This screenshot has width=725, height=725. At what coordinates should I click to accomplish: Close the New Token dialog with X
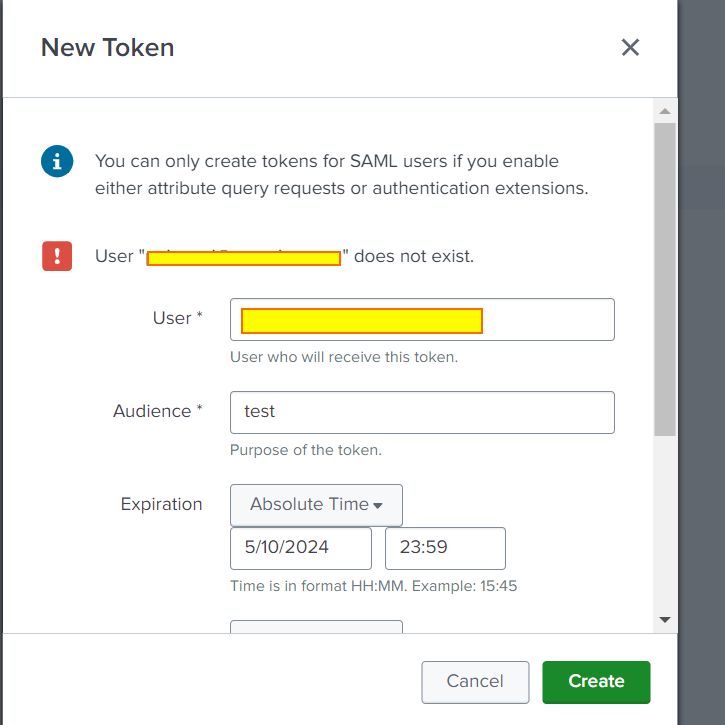point(630,47)
